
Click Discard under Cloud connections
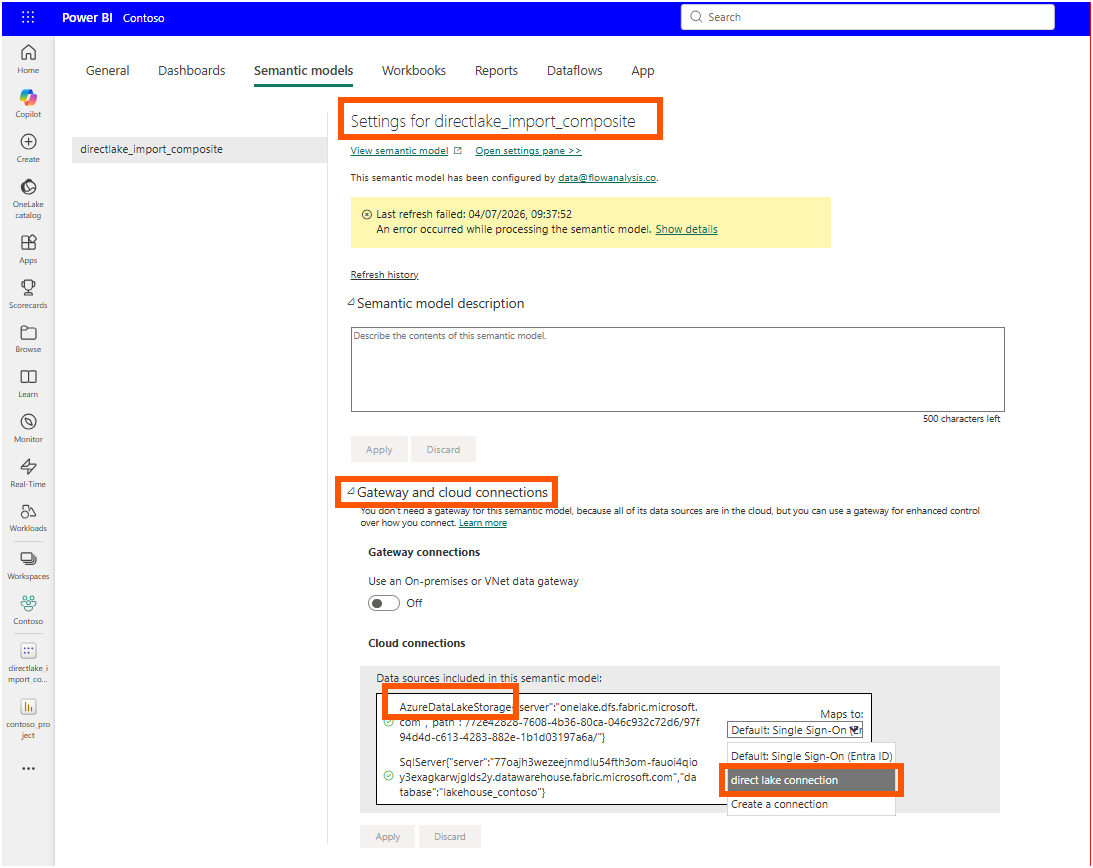click(x=450, y=837)
